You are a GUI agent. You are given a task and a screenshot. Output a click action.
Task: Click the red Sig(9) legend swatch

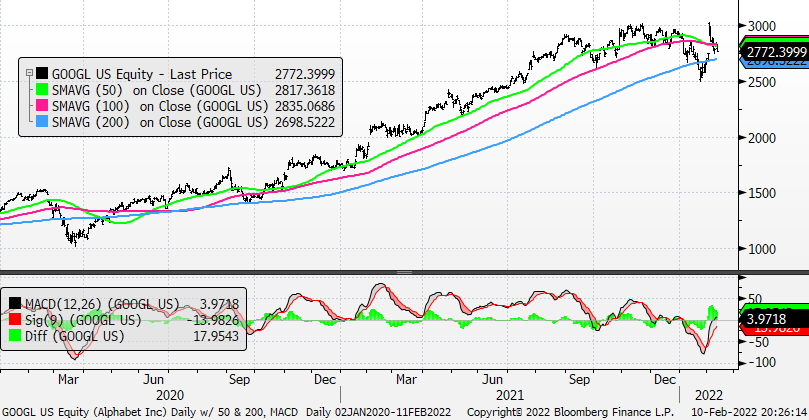tap(15, 320)
